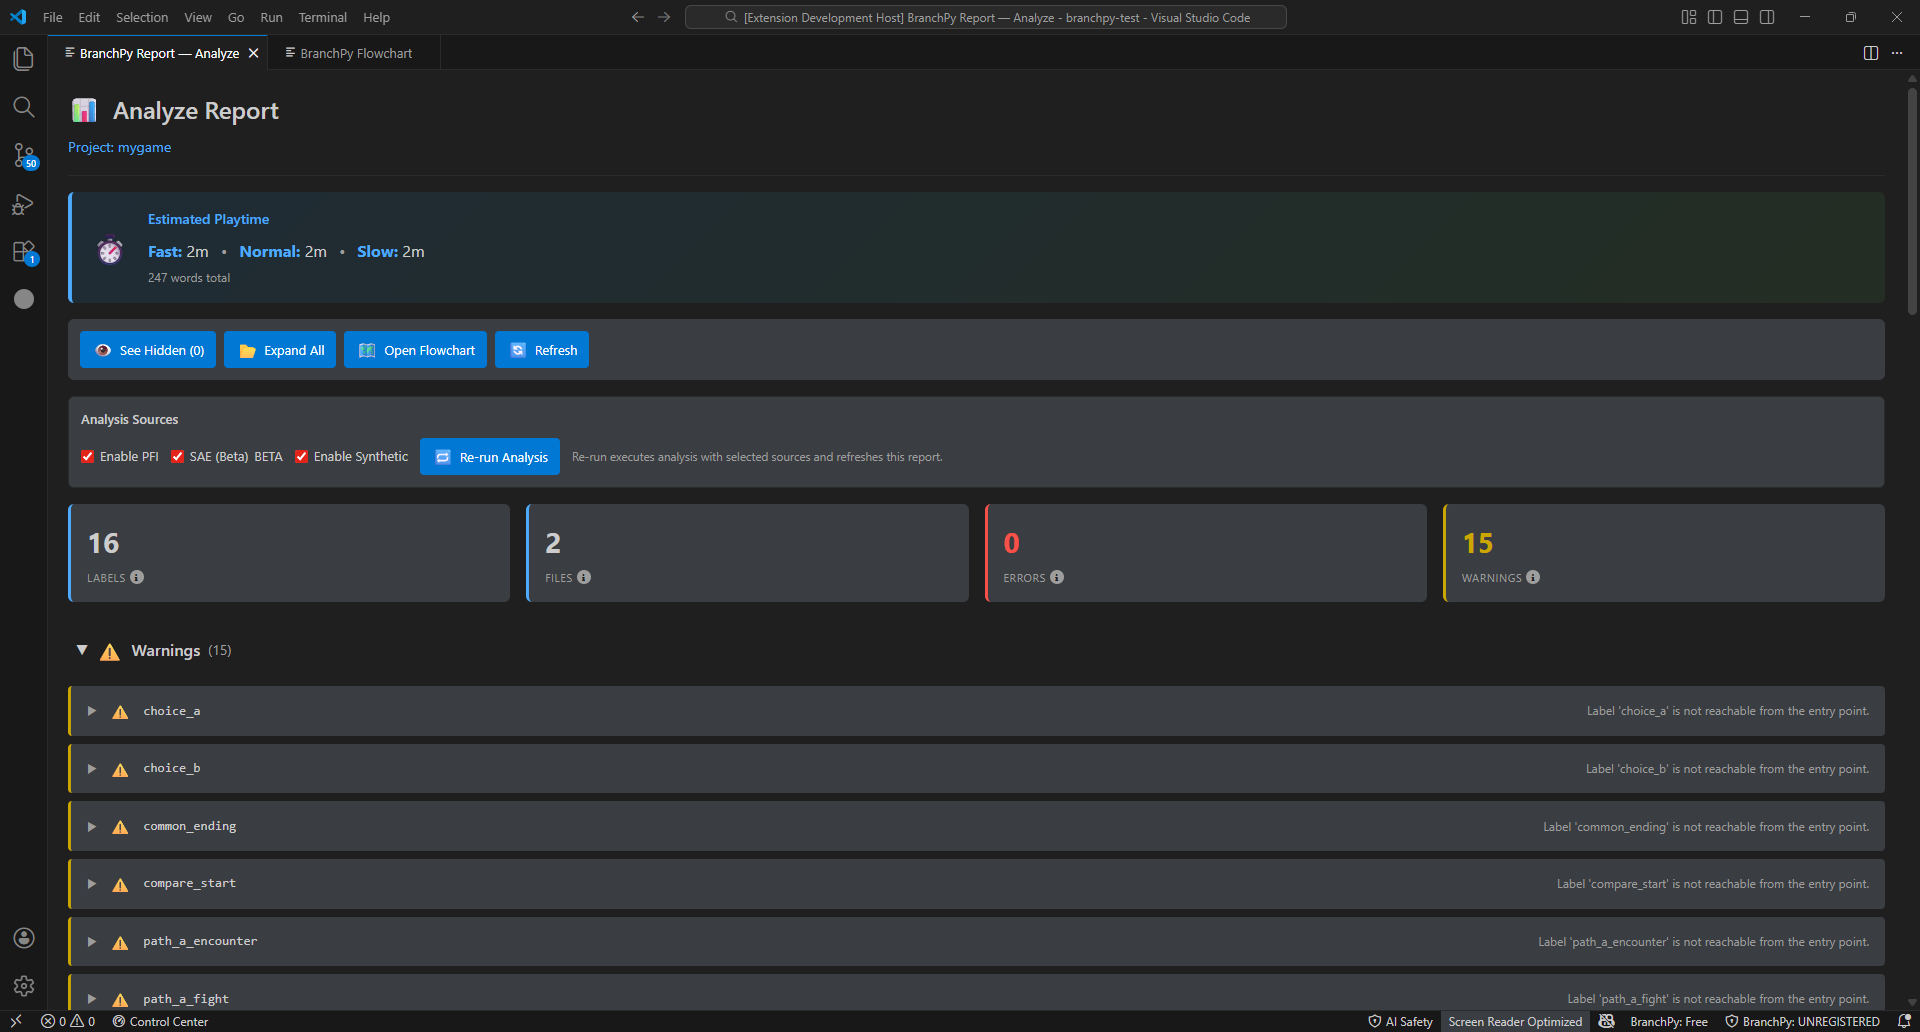Select the Search icon in the activity bar
This screenshot has width=1920, height=1032.
[24, 107]
